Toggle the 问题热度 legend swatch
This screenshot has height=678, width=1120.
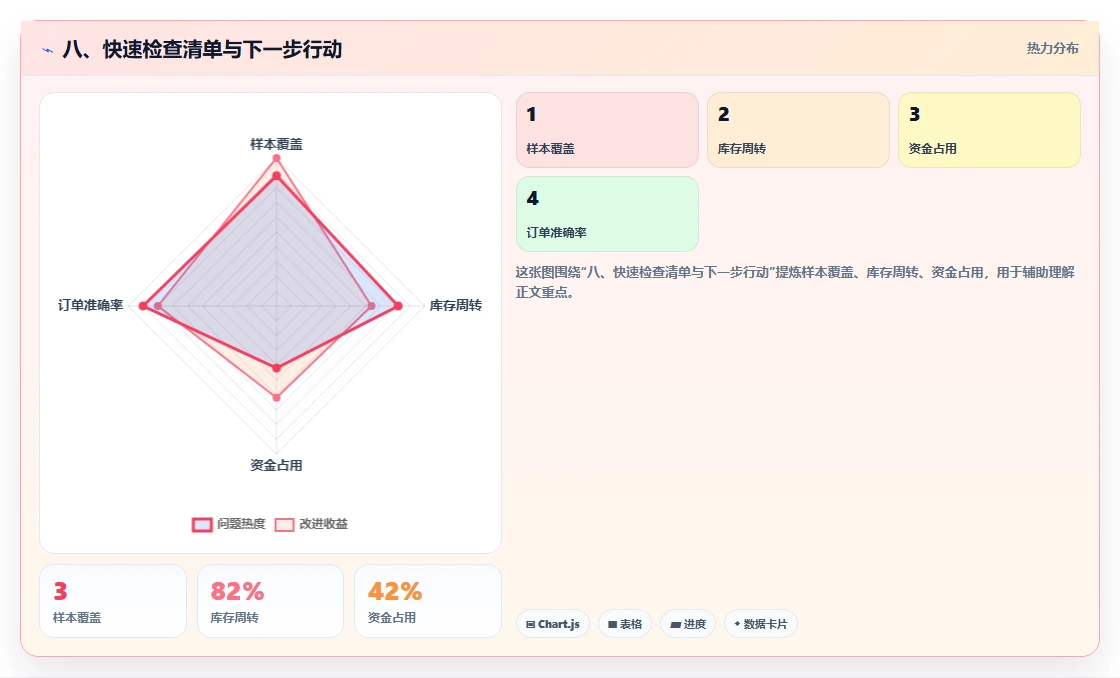(x=202, y=524)
